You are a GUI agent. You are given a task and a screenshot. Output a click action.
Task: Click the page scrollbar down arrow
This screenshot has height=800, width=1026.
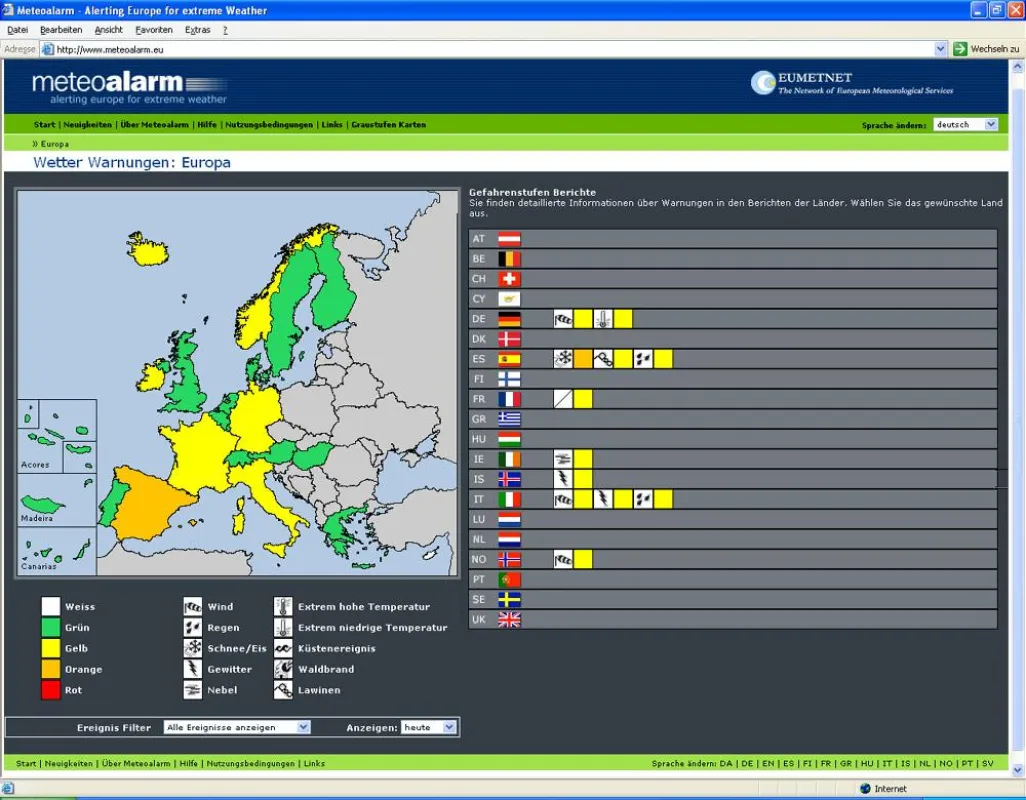coord(1017,771)
